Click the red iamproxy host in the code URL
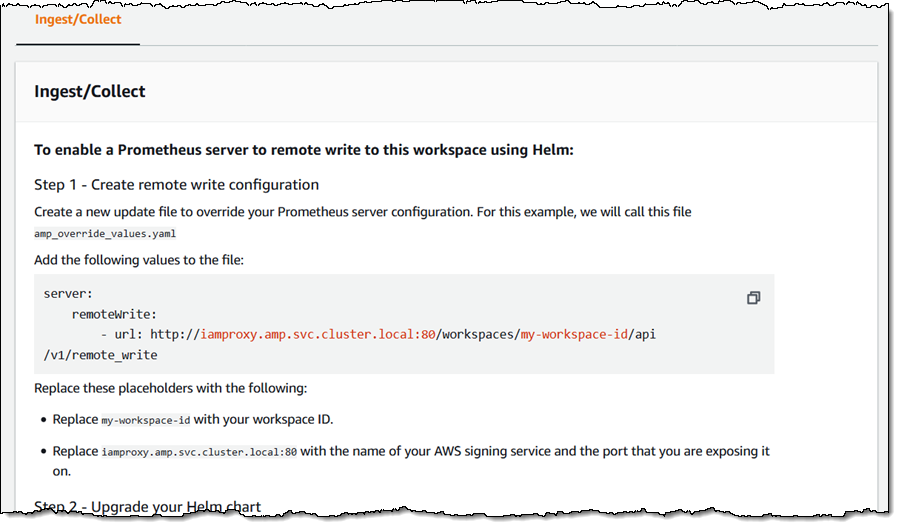This screenshot has width=900, height=527. click(x=317, y=334)
